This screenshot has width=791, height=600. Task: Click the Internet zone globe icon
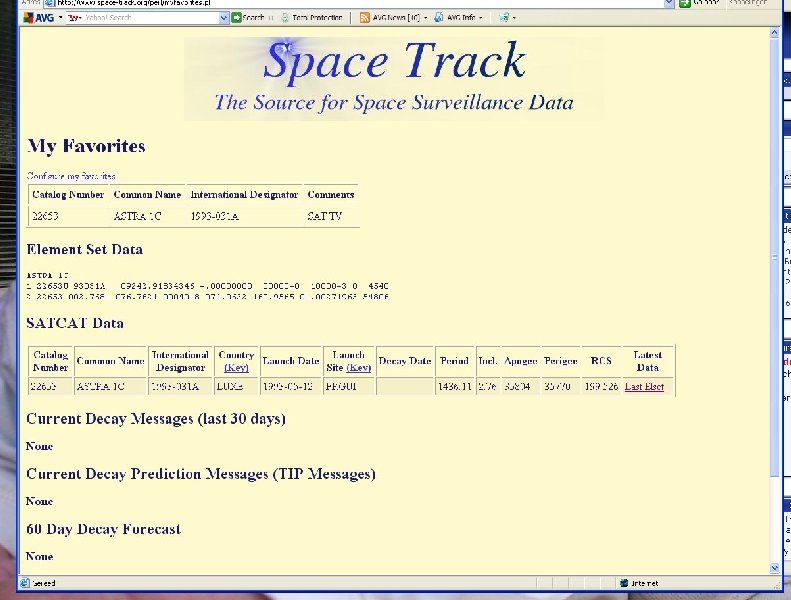tap(624, 583)
